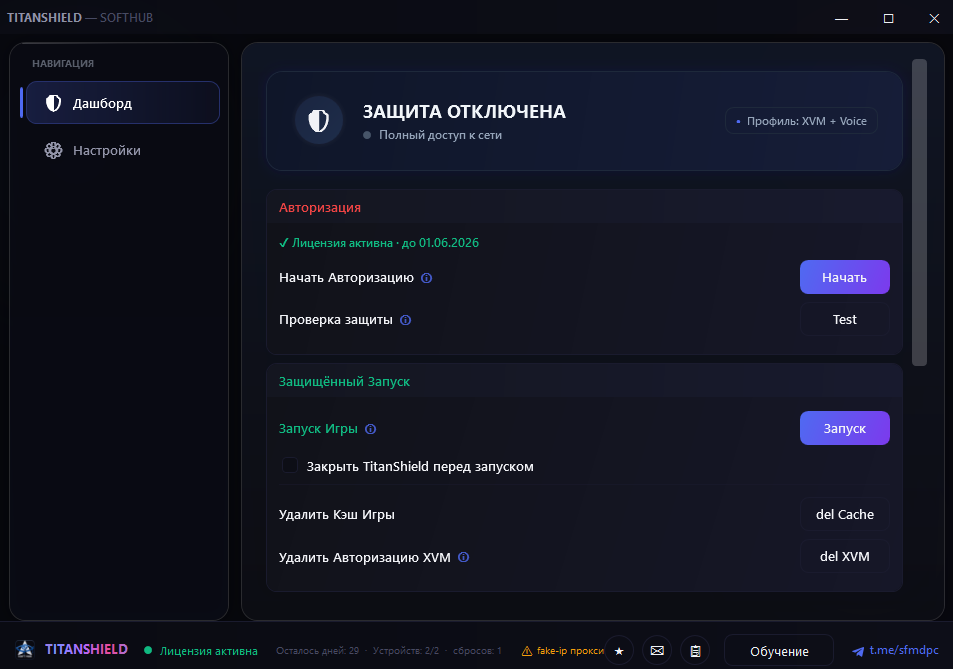Click the Удалить Кэш Игры label

tap(337, 514)
